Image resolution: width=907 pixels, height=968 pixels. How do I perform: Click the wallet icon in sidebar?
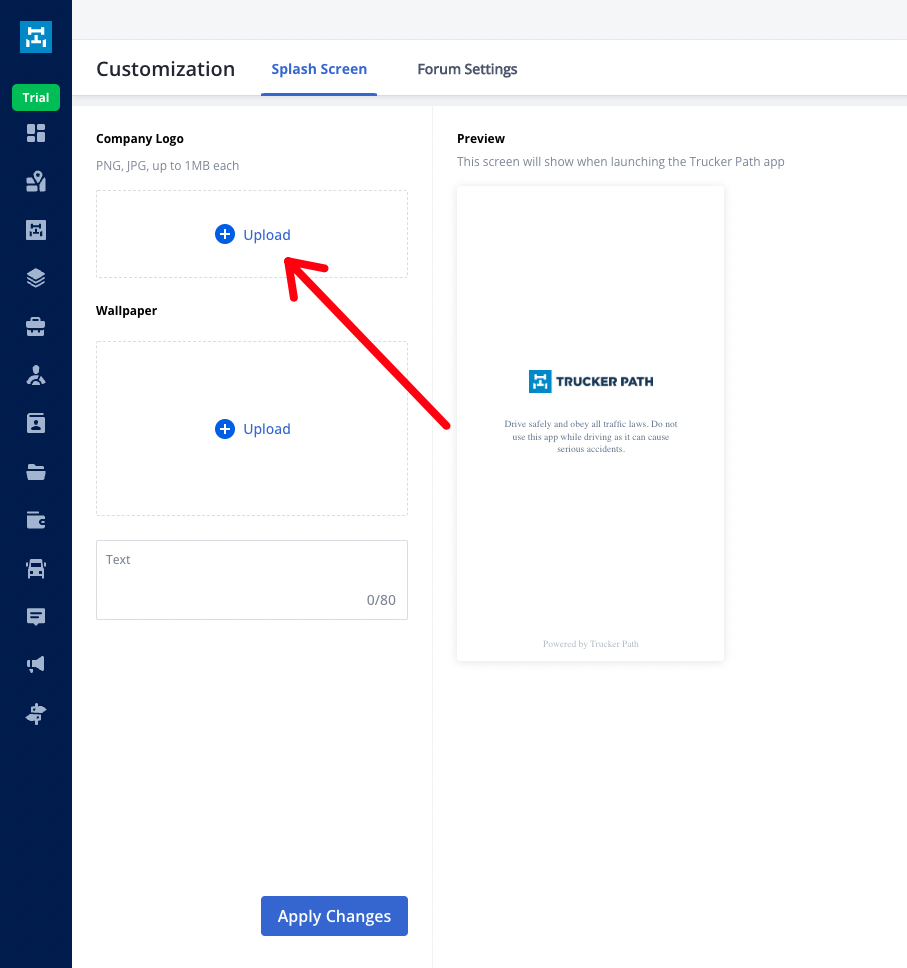pyautogui.click(x=36, y=520)
